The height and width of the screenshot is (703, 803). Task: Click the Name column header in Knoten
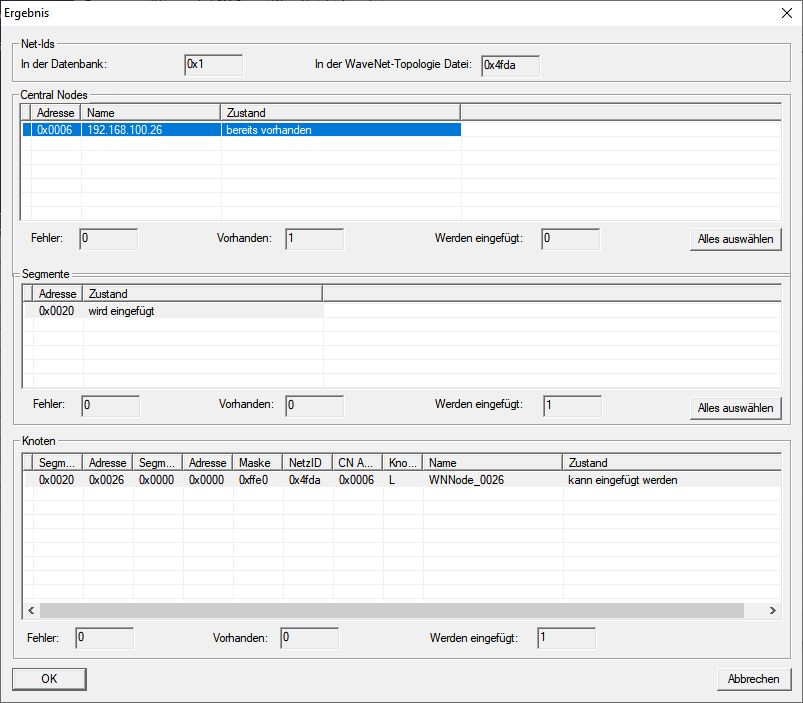coord(492,463)
